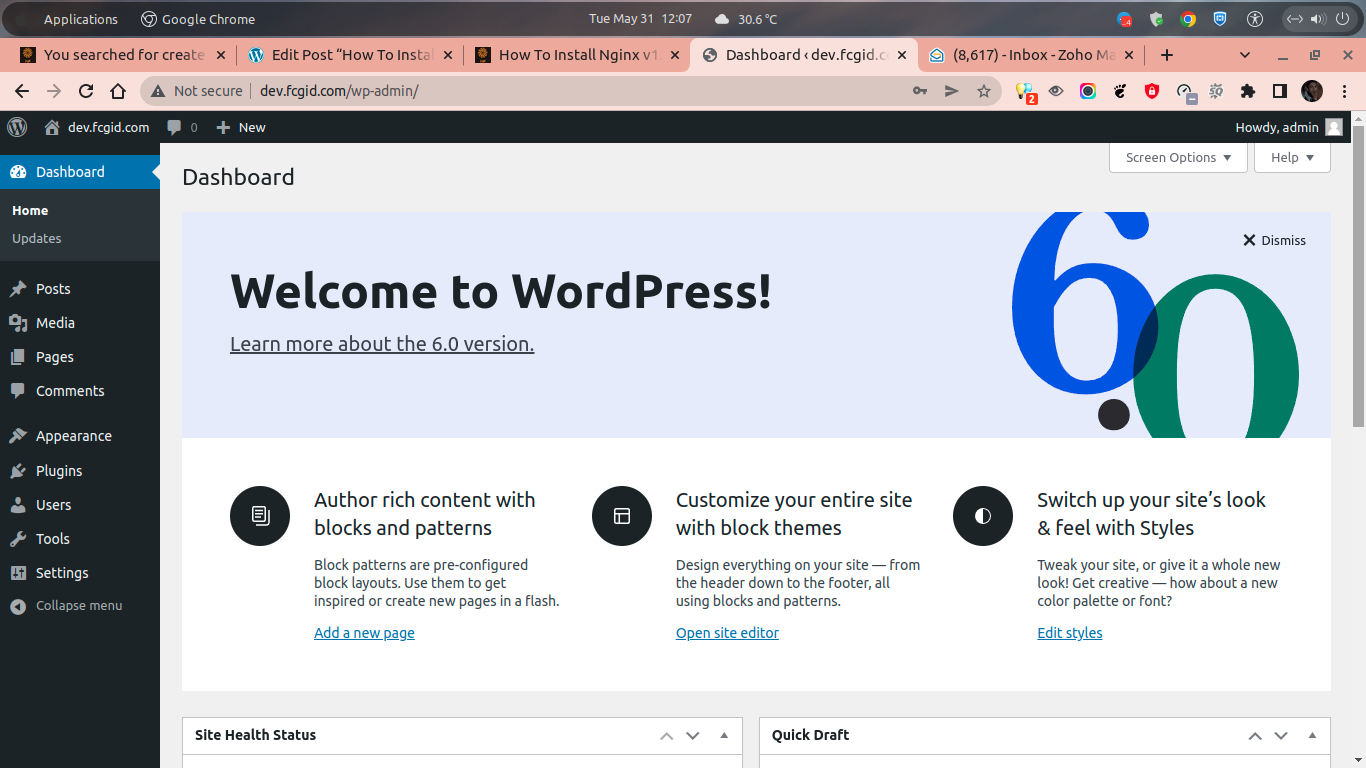The height and width of the screenshot is (768, 1366).
Task: Click the blocks and patterns circle icon
Action: [x=260, y=516]
